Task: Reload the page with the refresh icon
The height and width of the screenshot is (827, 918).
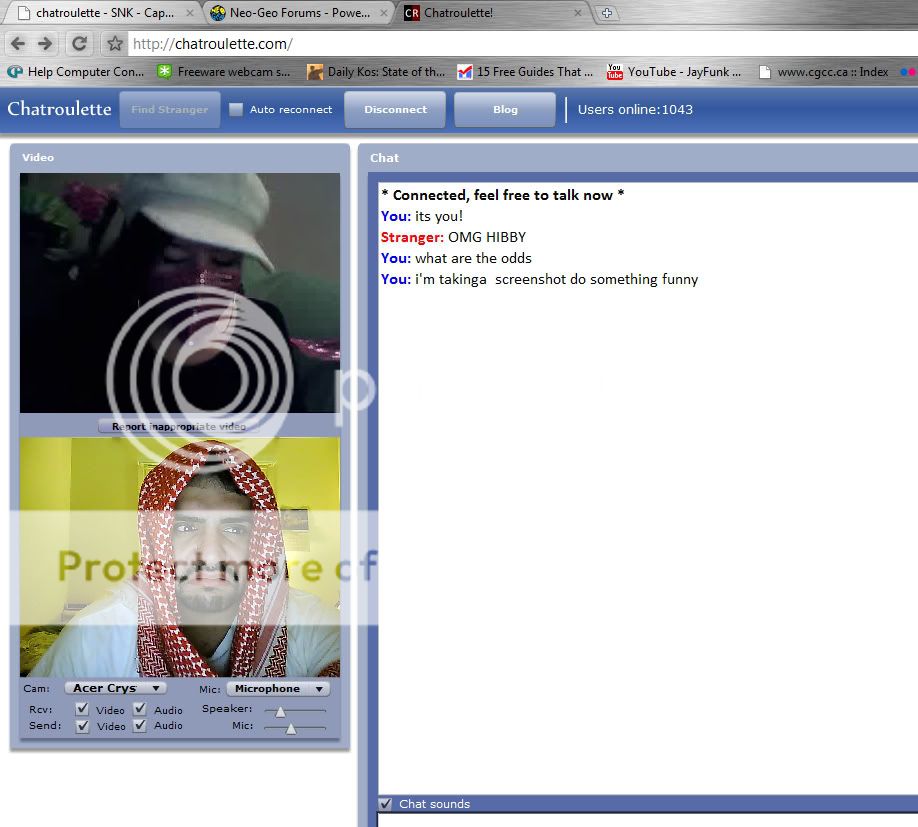Action: [80, 44]
